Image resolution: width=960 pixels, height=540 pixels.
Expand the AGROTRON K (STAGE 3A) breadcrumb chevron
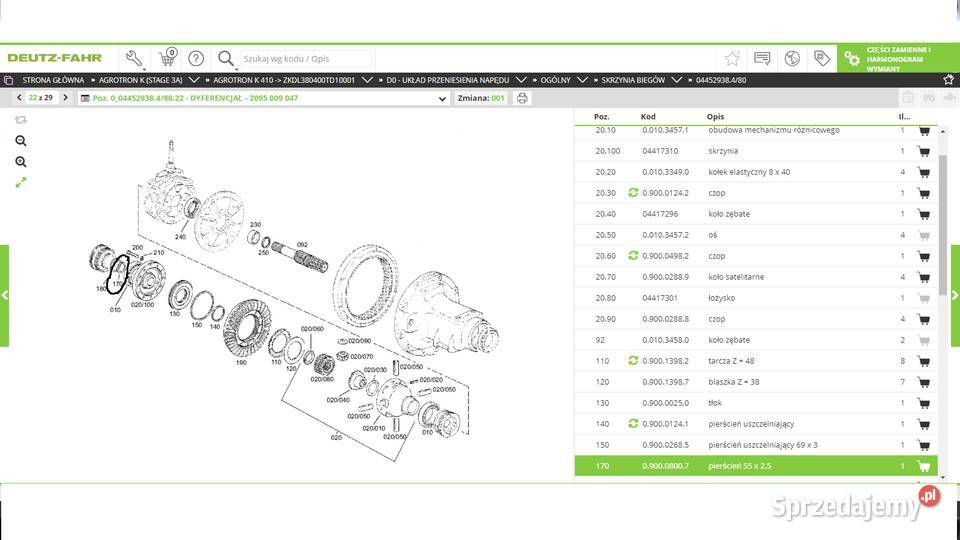tap(192, 80)
